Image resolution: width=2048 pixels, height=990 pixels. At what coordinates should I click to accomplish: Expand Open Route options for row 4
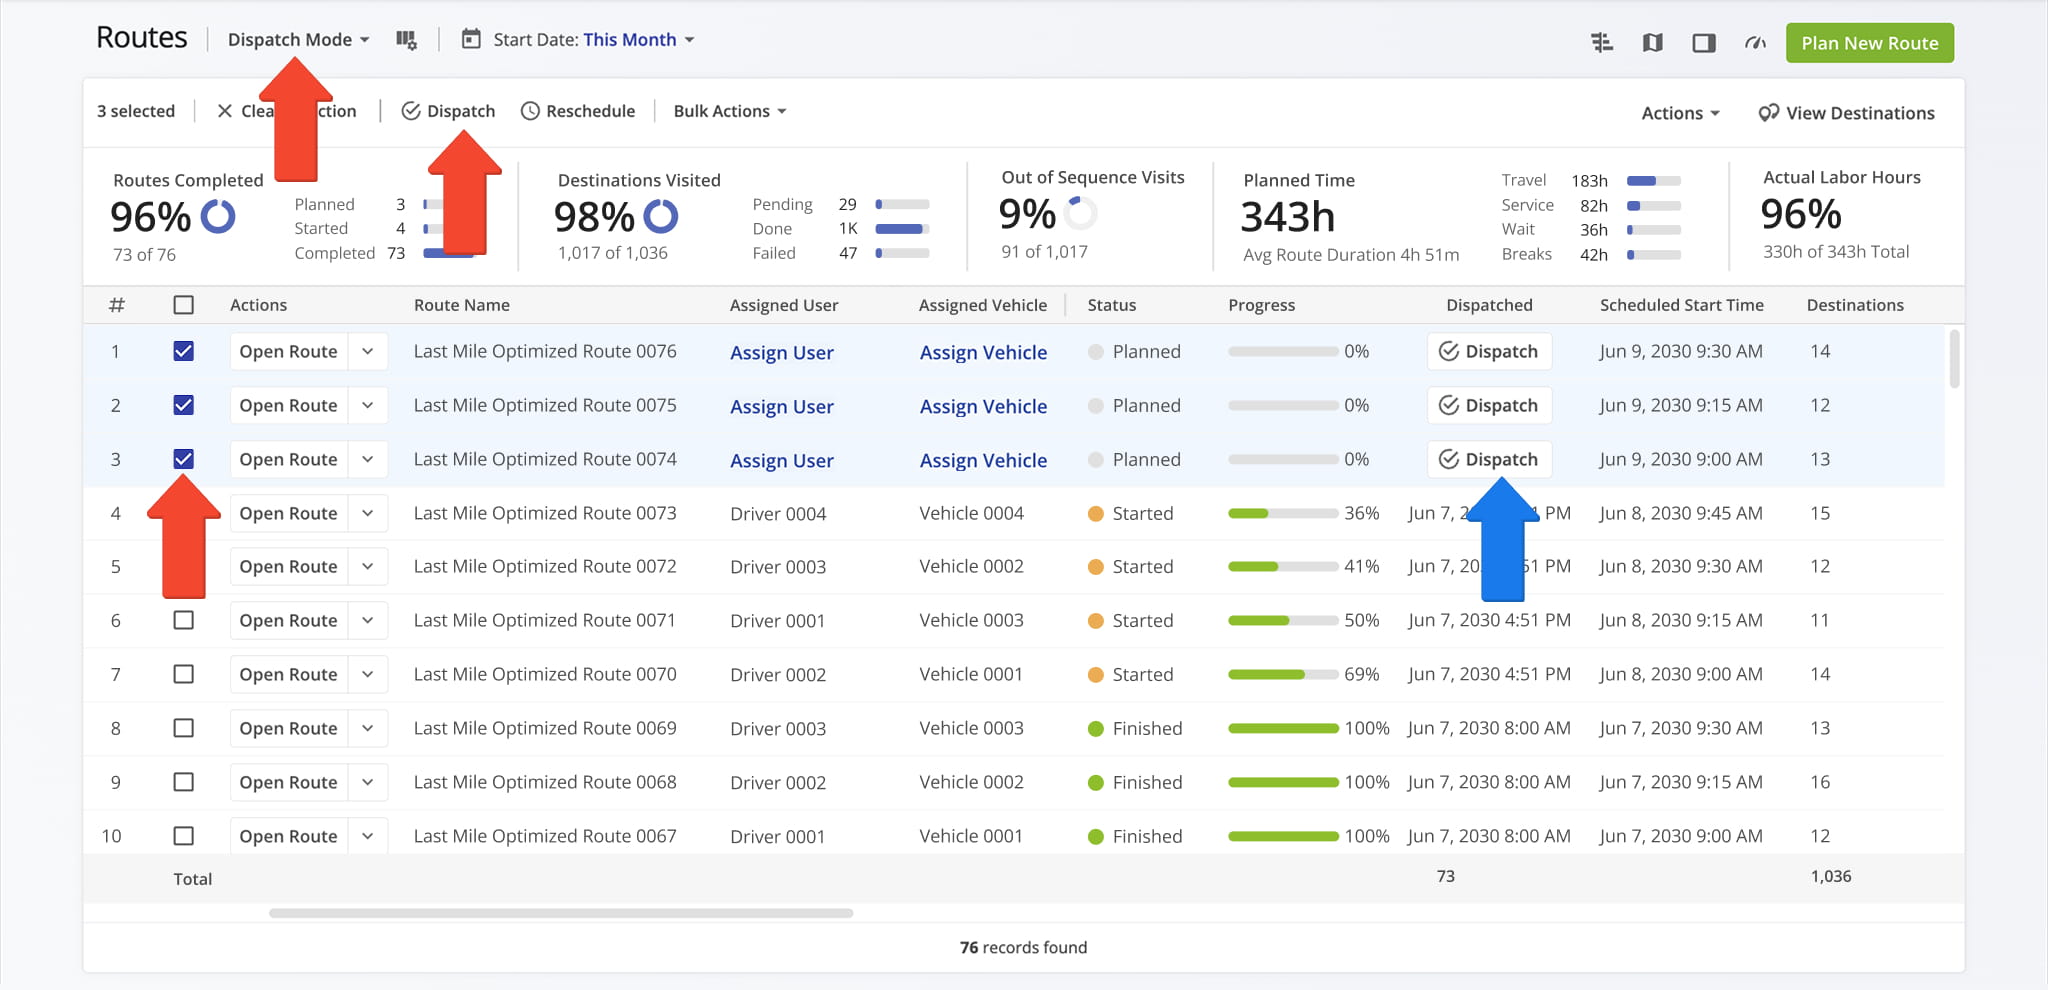click(x=367, y=513)
